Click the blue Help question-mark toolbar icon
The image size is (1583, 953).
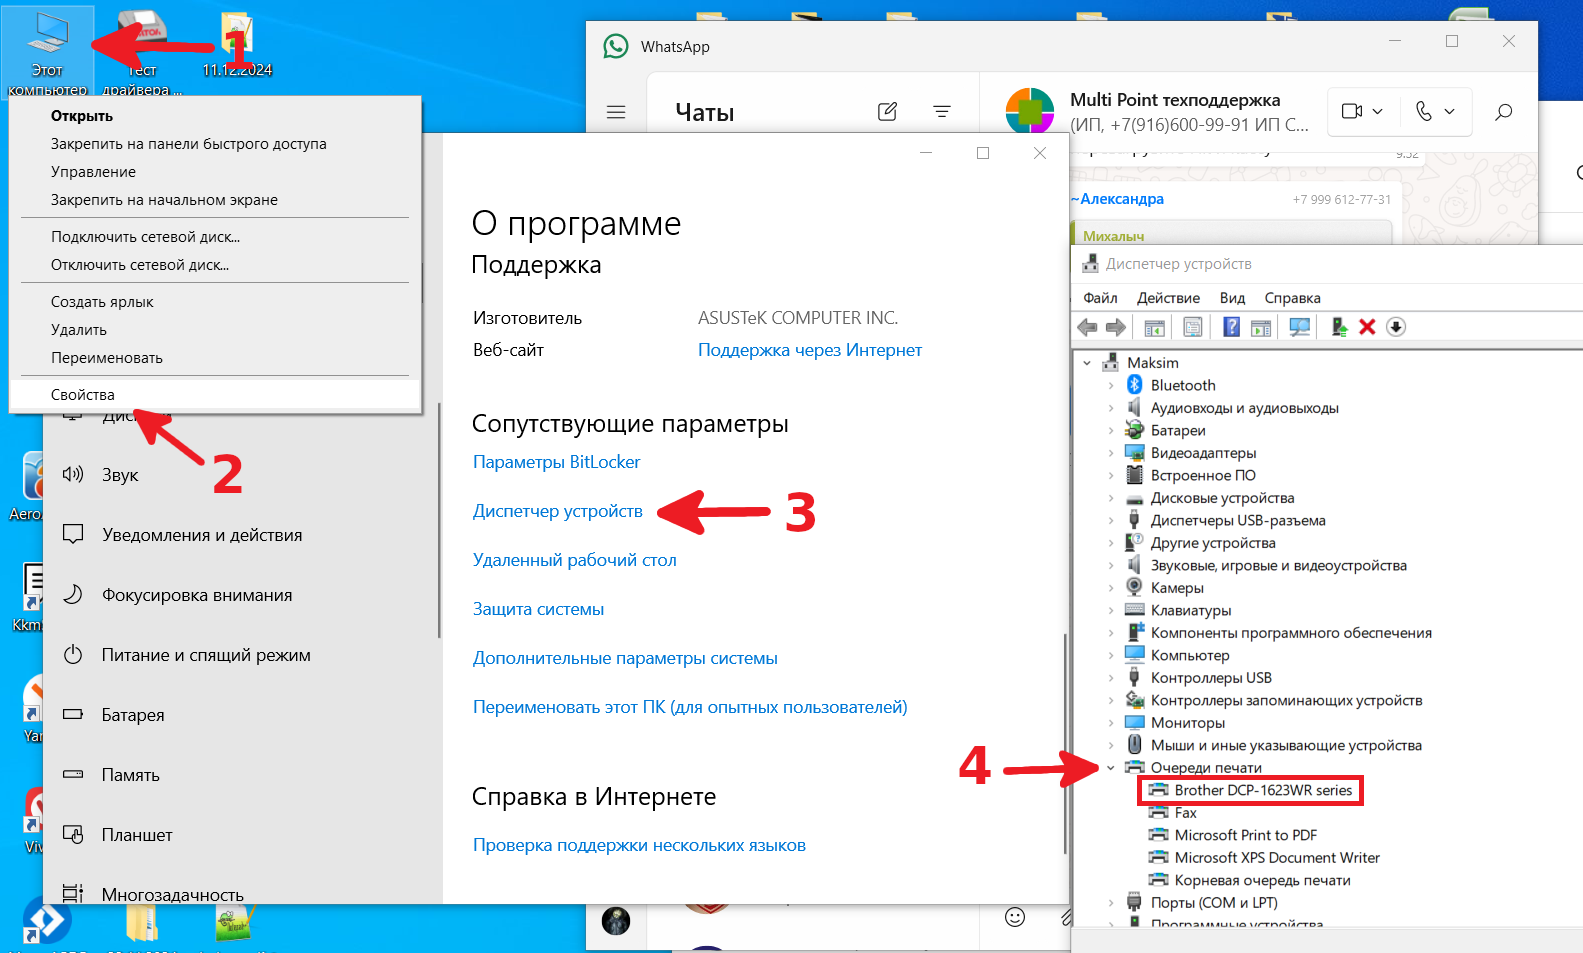pyautogui.click(x=1231, y=327)
